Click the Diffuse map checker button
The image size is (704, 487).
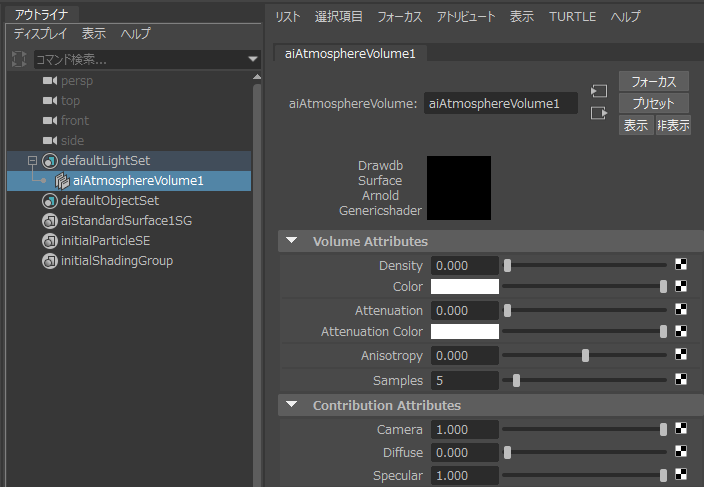click(x=681, y=451)
